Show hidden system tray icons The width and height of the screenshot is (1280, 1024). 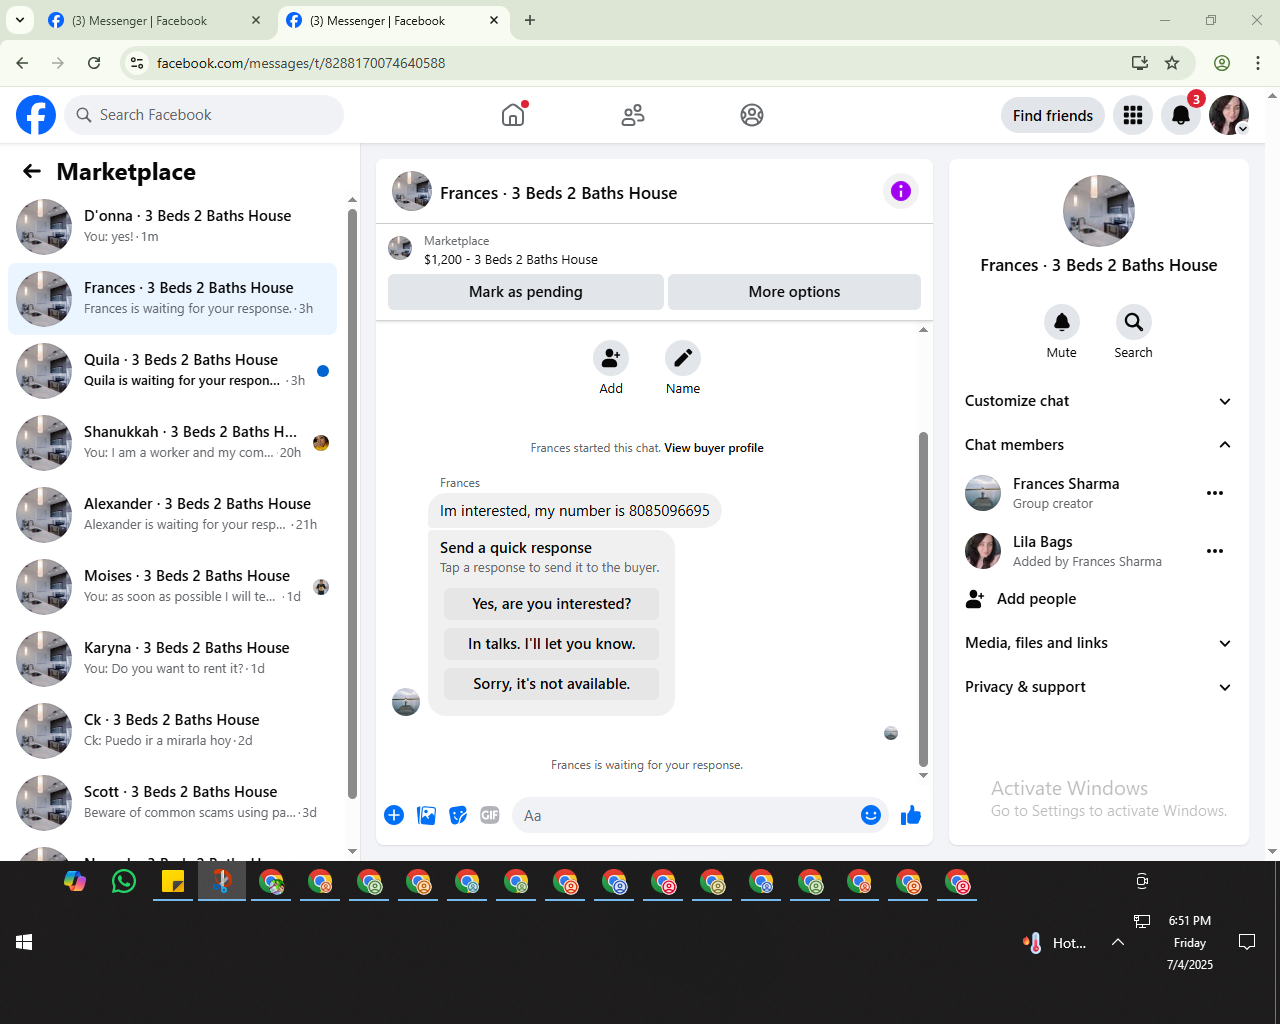click(x=1118, y=942)
